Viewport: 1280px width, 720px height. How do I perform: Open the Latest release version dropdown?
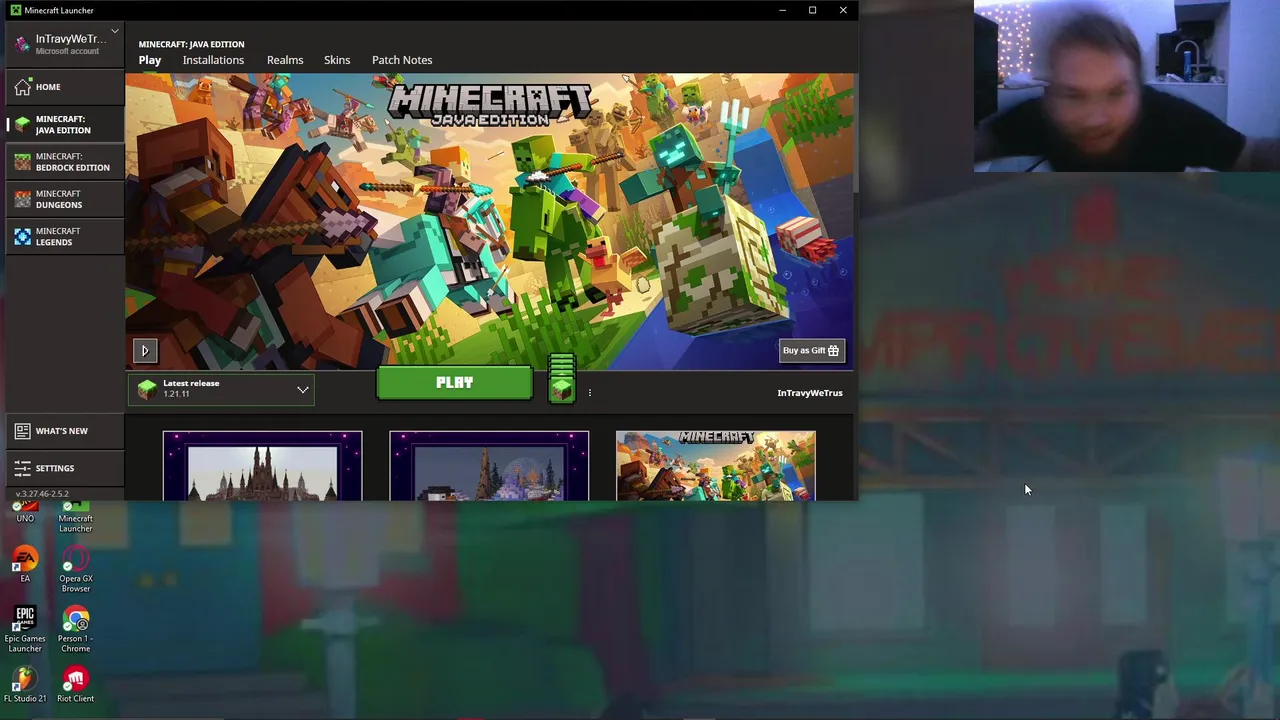tap(221, 389)
